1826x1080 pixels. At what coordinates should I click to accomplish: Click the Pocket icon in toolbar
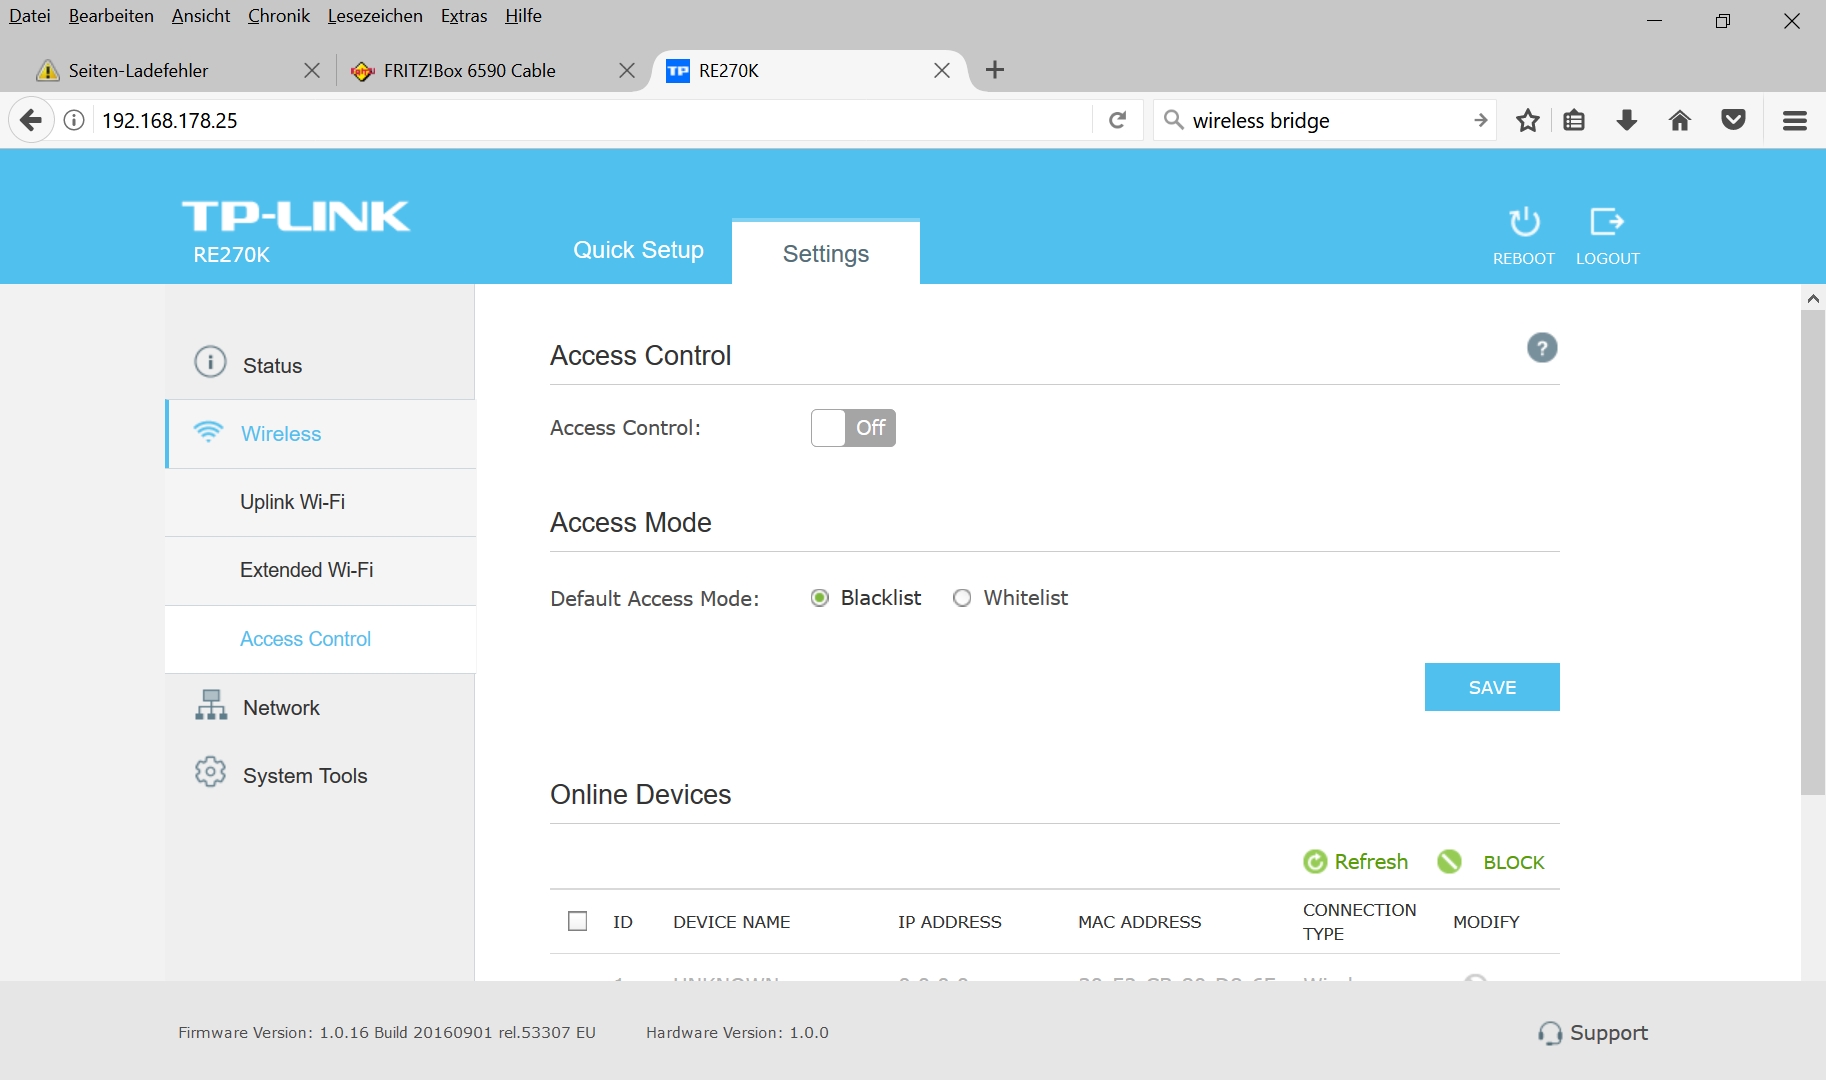(x=1733, y=121)
